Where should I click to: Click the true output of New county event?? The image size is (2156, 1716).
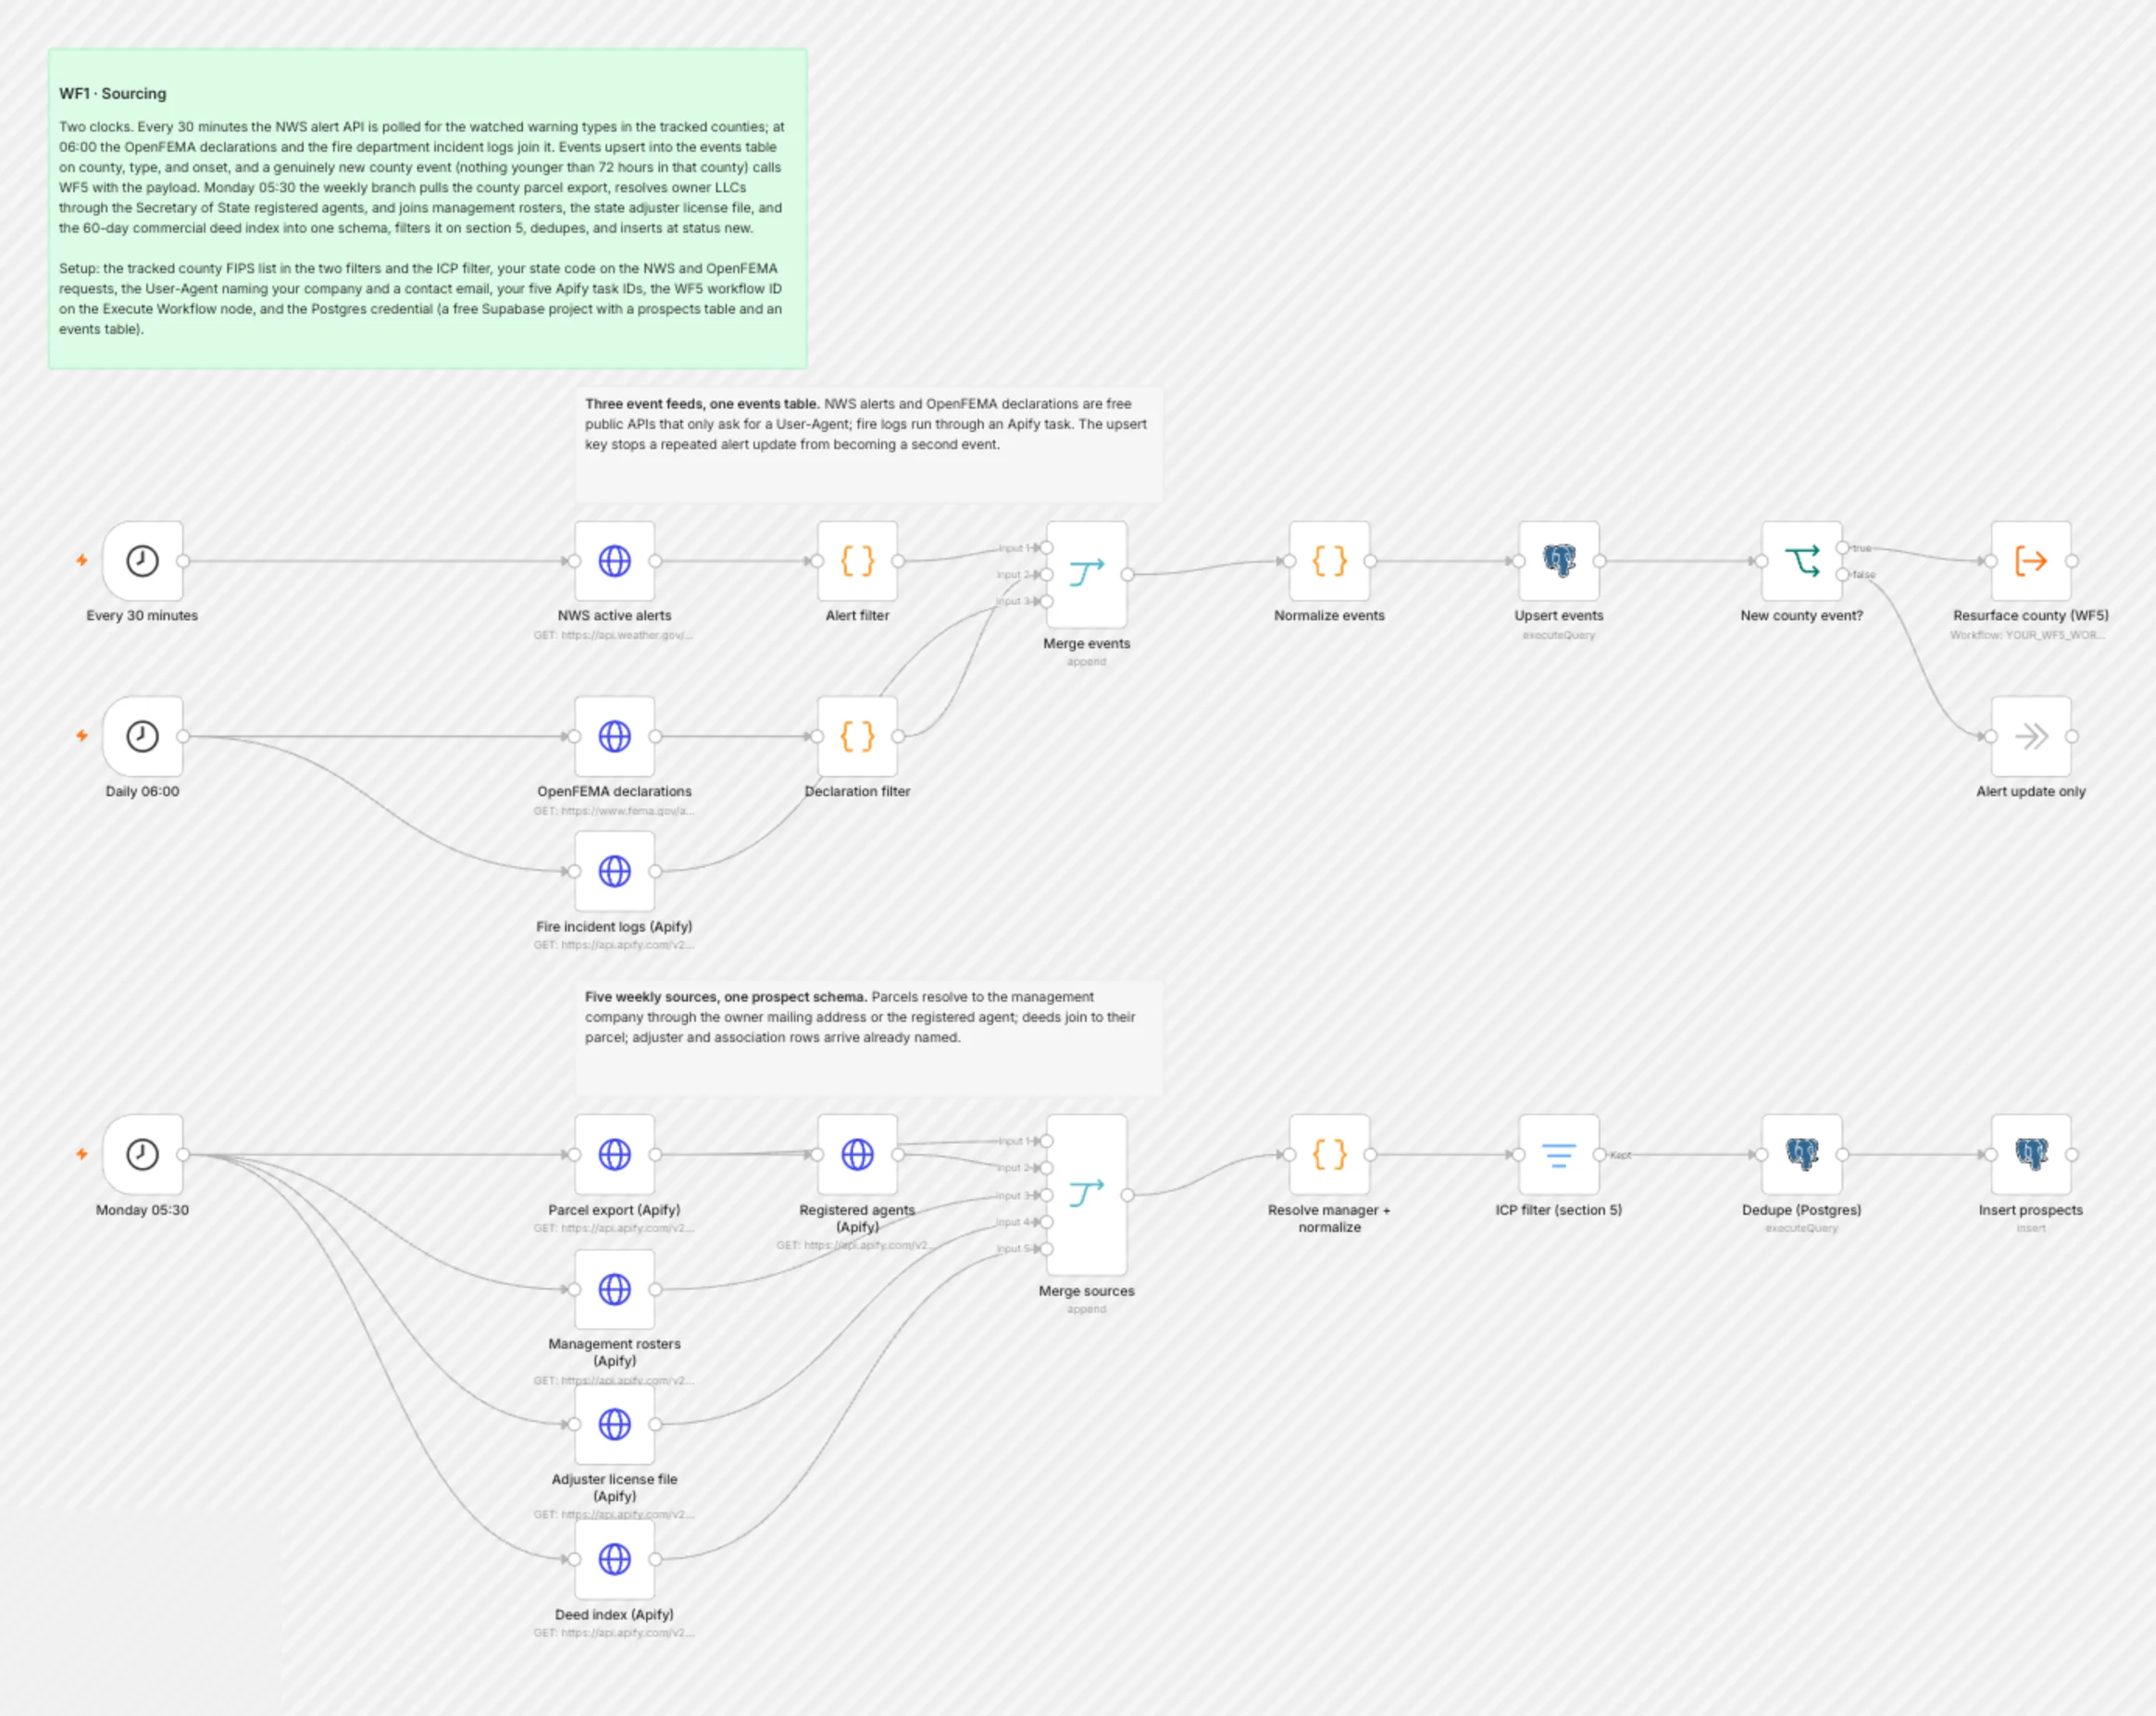click(x=1842, y=548)
